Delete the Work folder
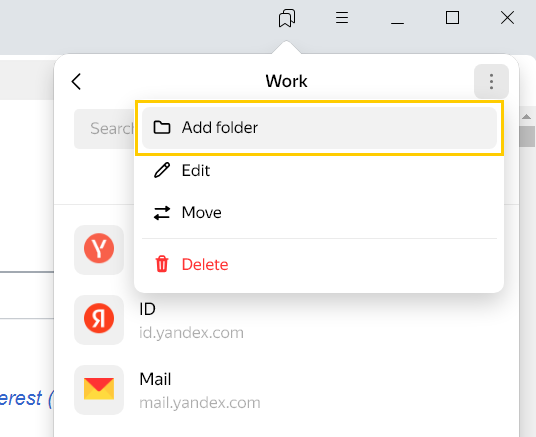 click(319, 264)
